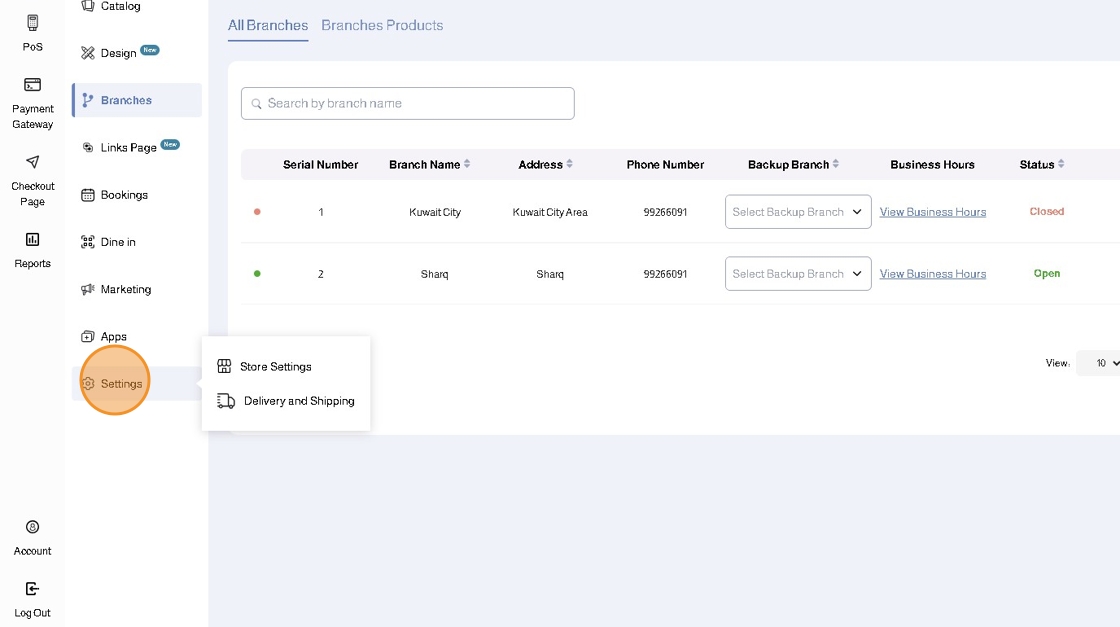Open the PoS terminal icon

click(x=32, y=23)
